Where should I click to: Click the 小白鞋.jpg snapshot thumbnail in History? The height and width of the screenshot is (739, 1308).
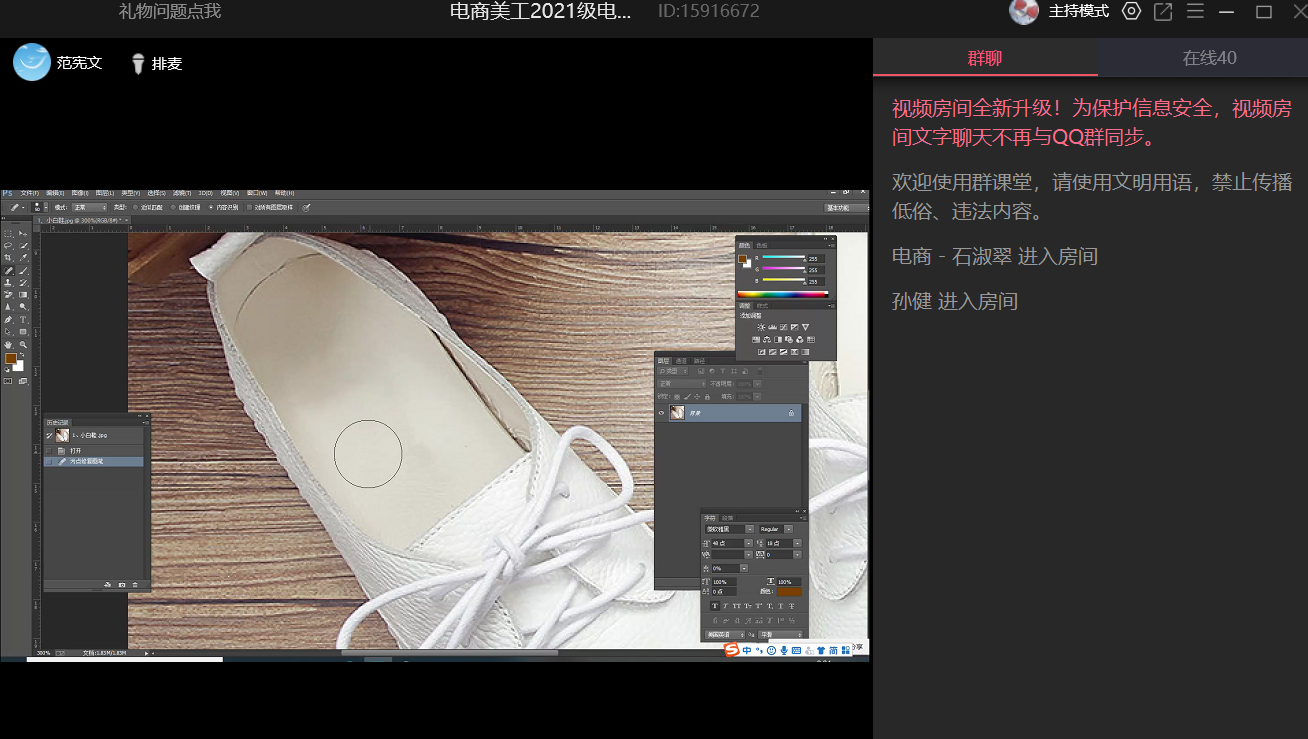(62, 436)
